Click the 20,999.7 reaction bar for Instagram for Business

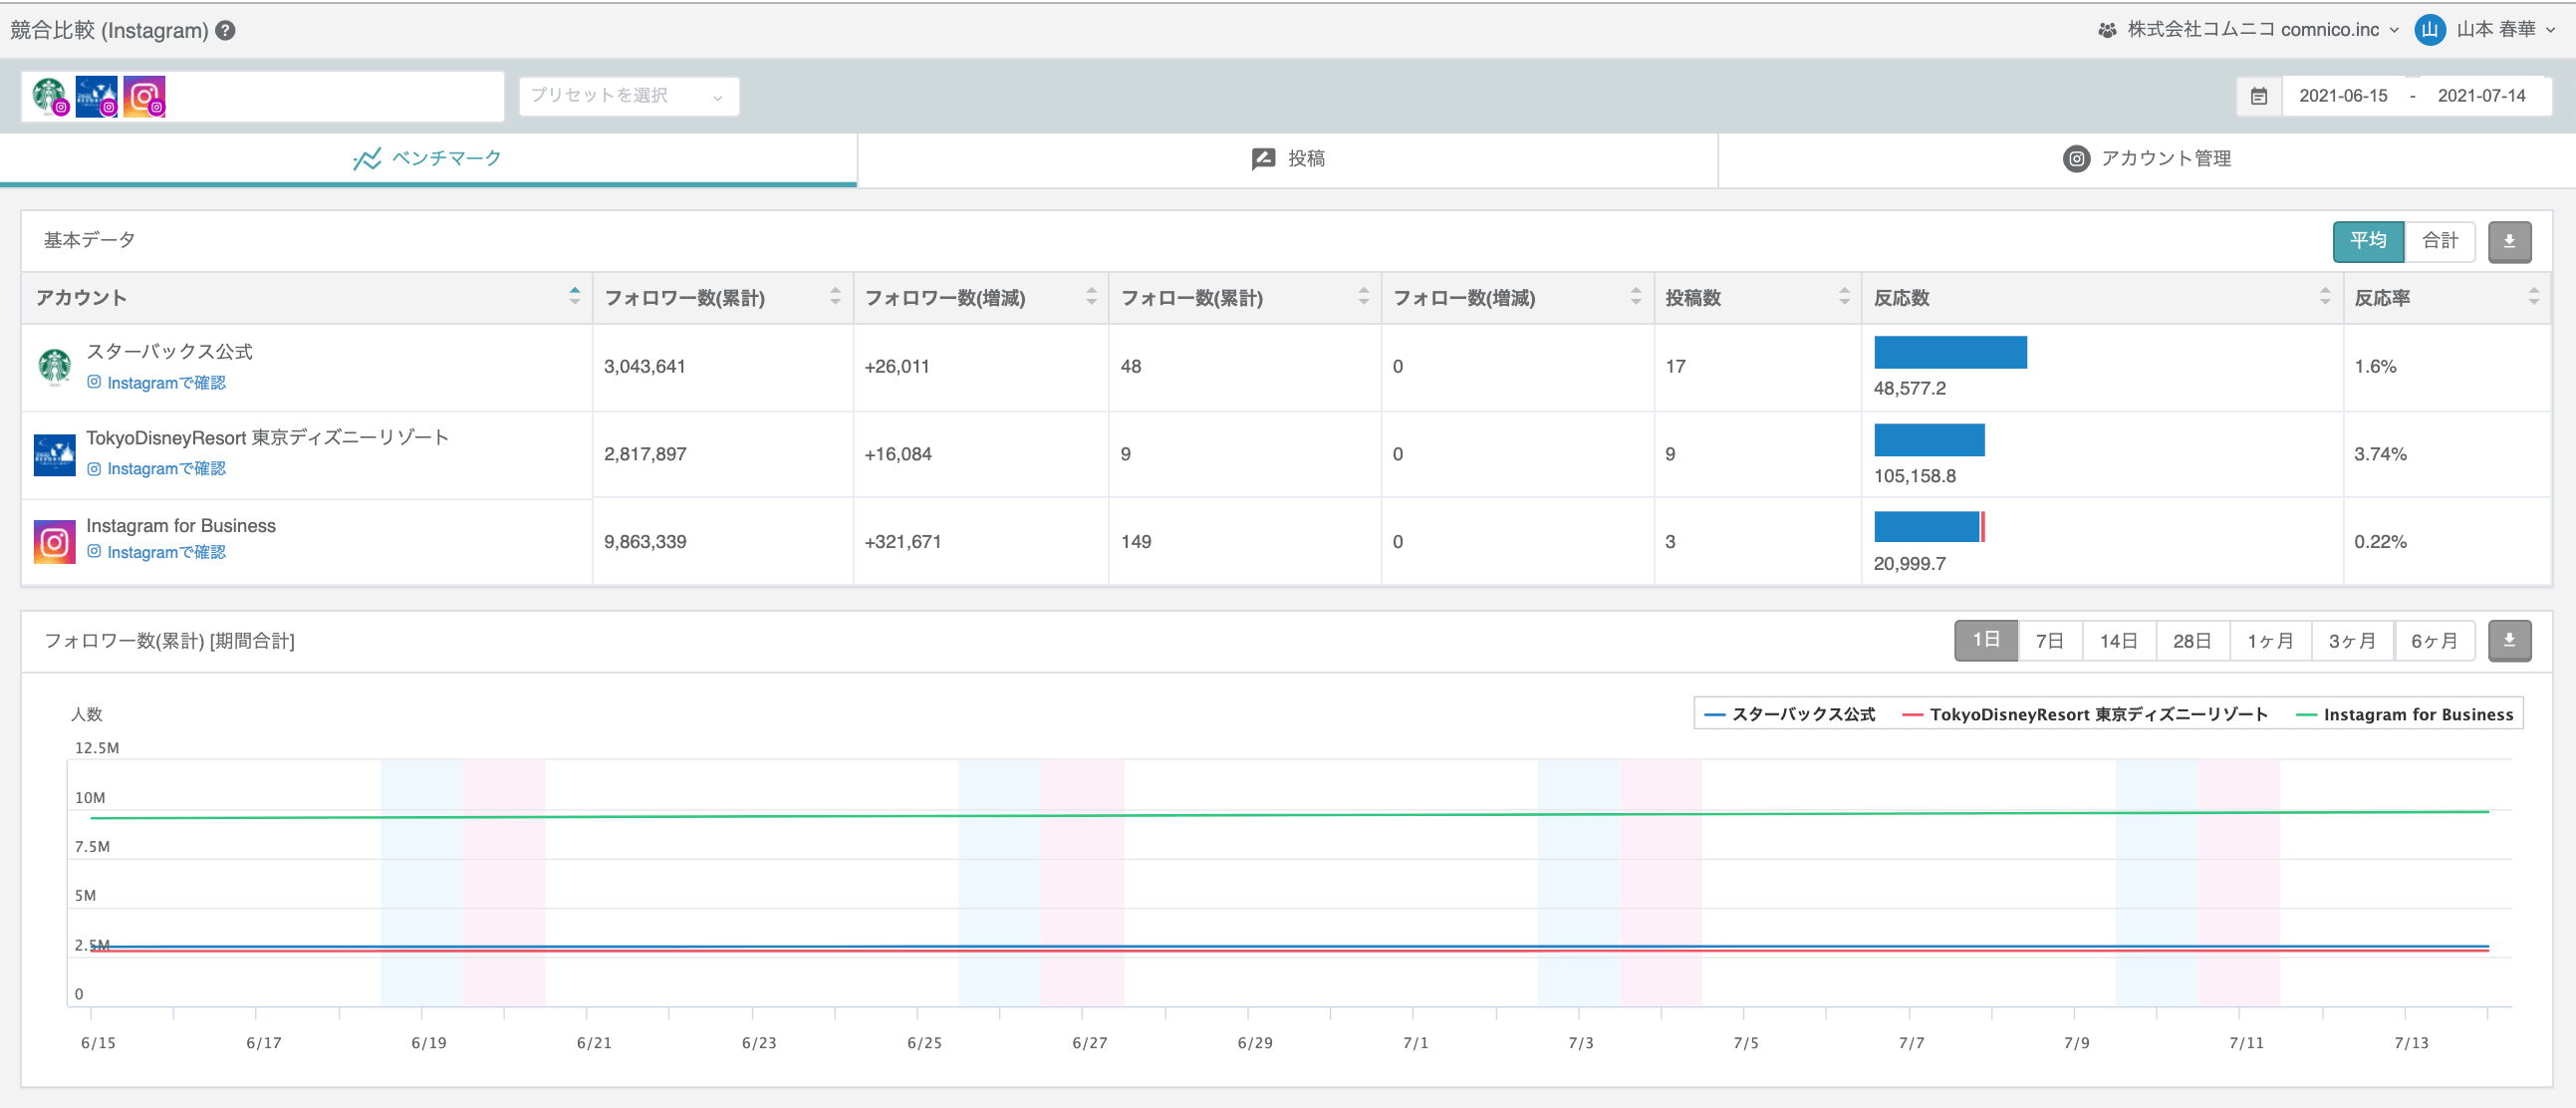coord(1929,527)
